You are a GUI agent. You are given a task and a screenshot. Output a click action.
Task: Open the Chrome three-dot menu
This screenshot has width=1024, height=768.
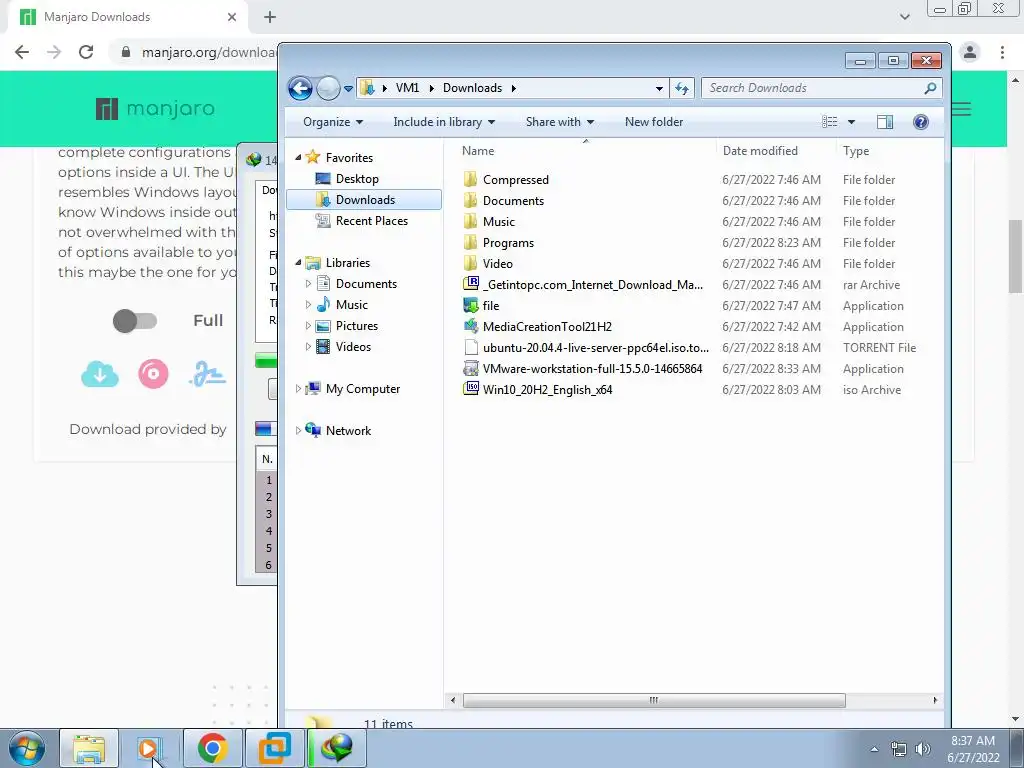(x=1002, y=52)
